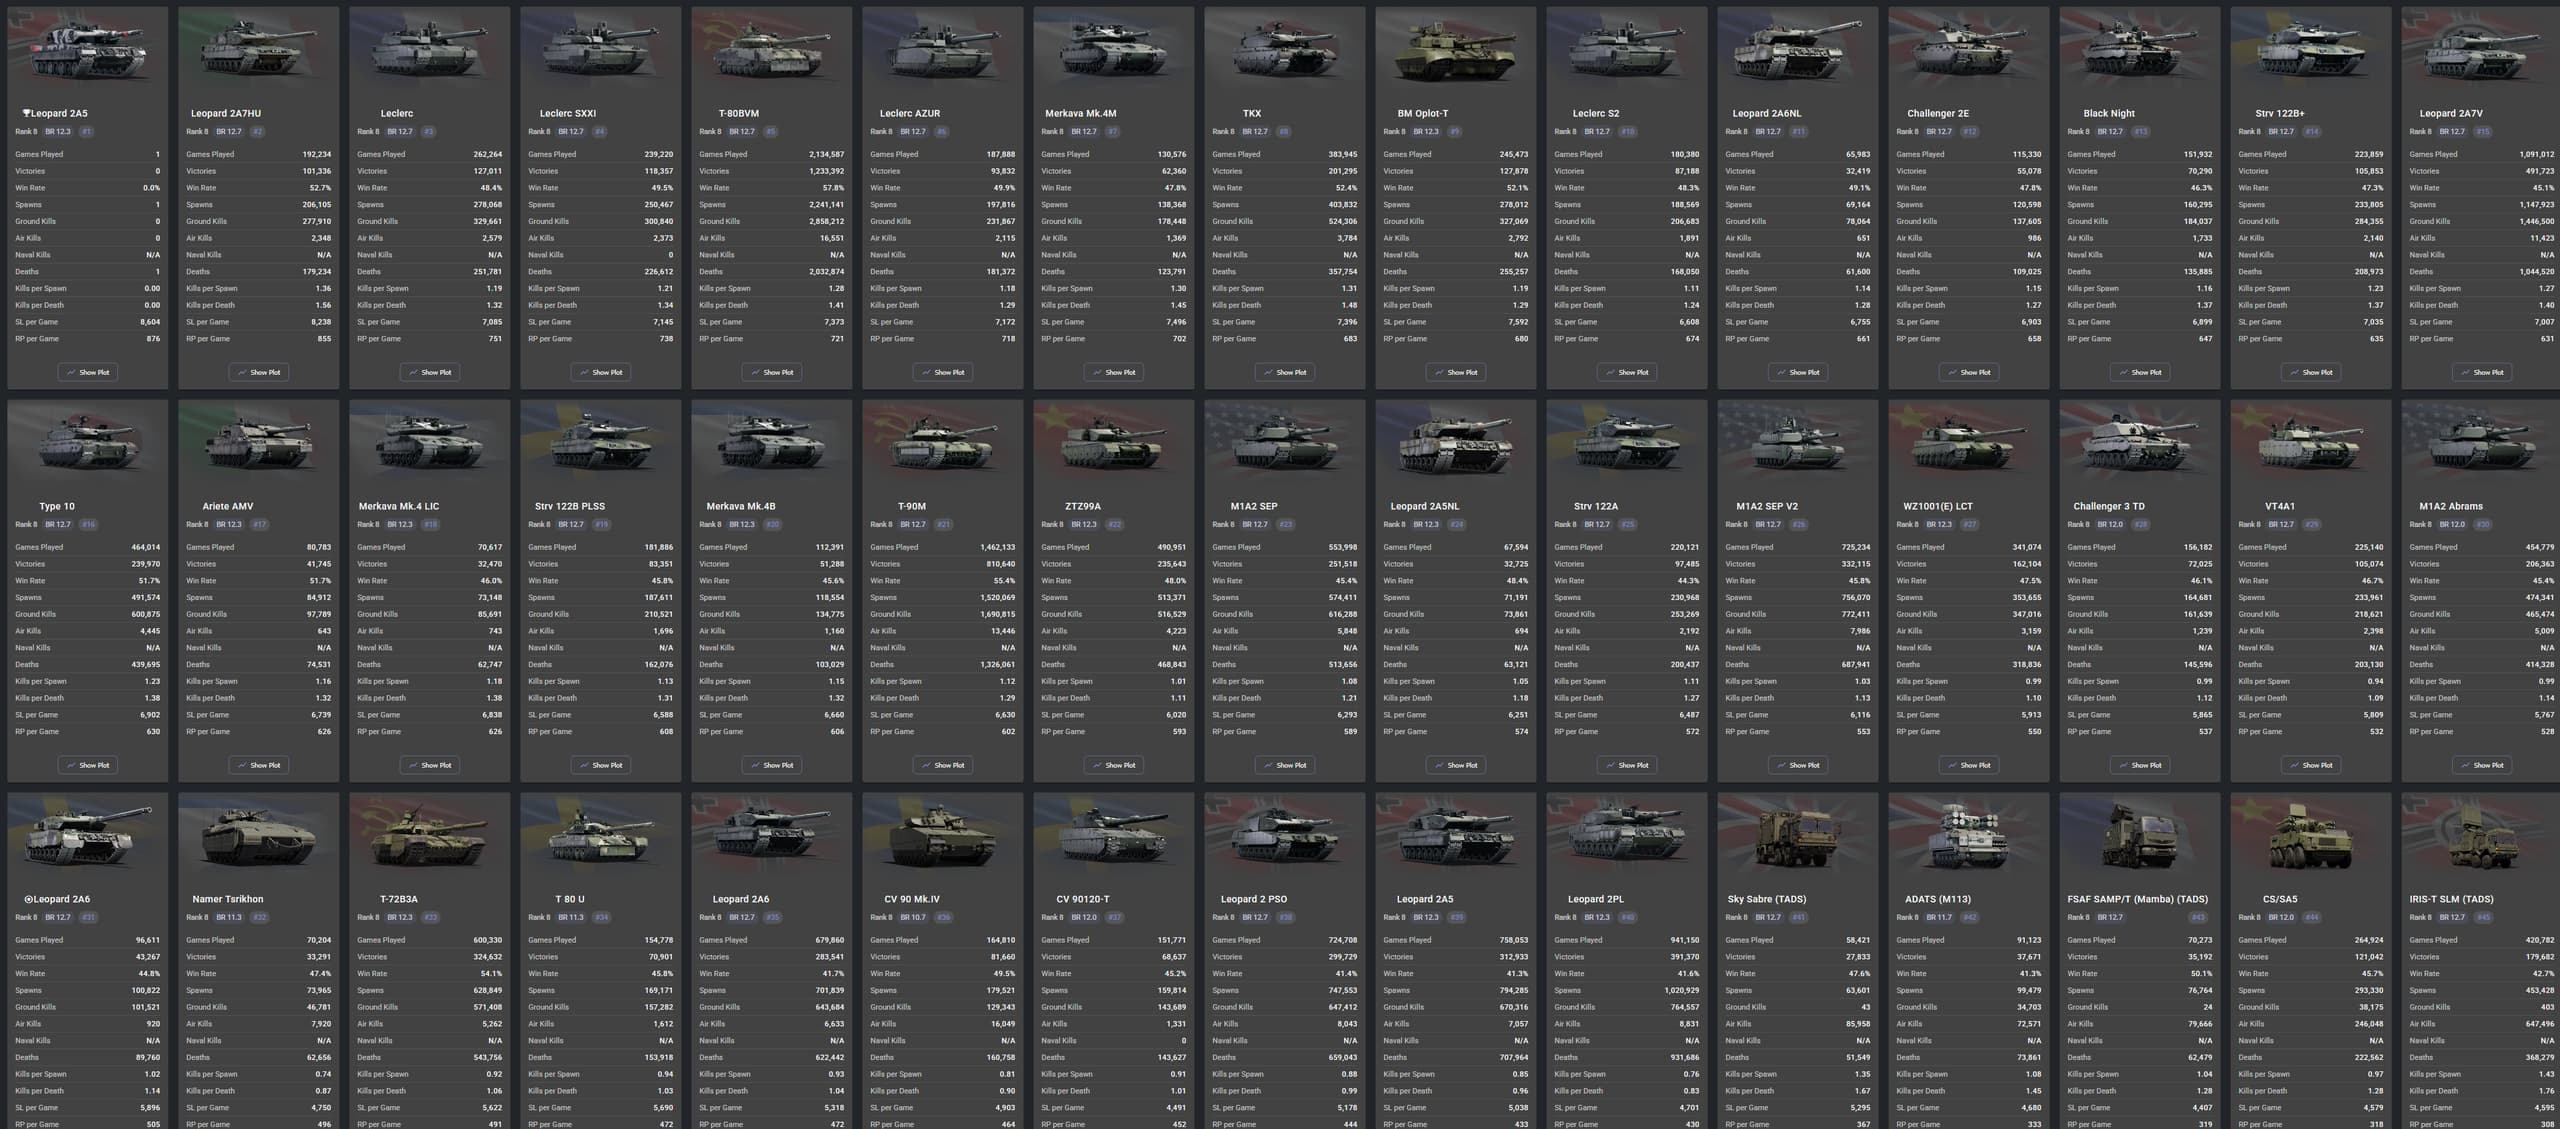The width and height of the screenshot is (2560, 1129).
Task: Click the #16 rank badge on Type 10
Action: tap(88, 524)
